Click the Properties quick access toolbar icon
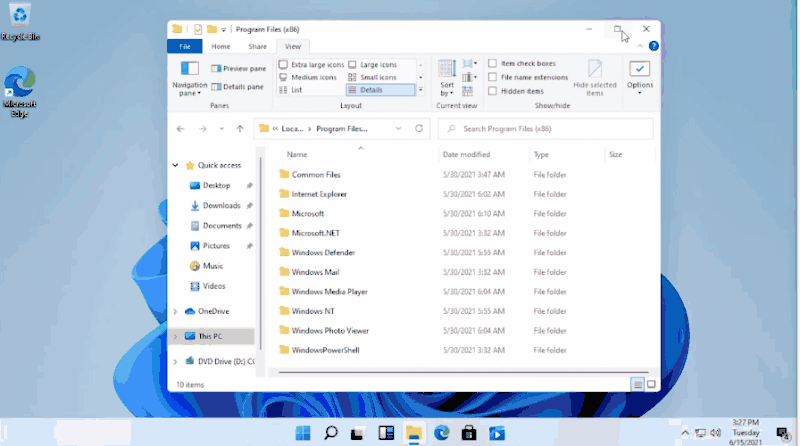The width and height of the screenshot is (800, 446). pos(198,29)
